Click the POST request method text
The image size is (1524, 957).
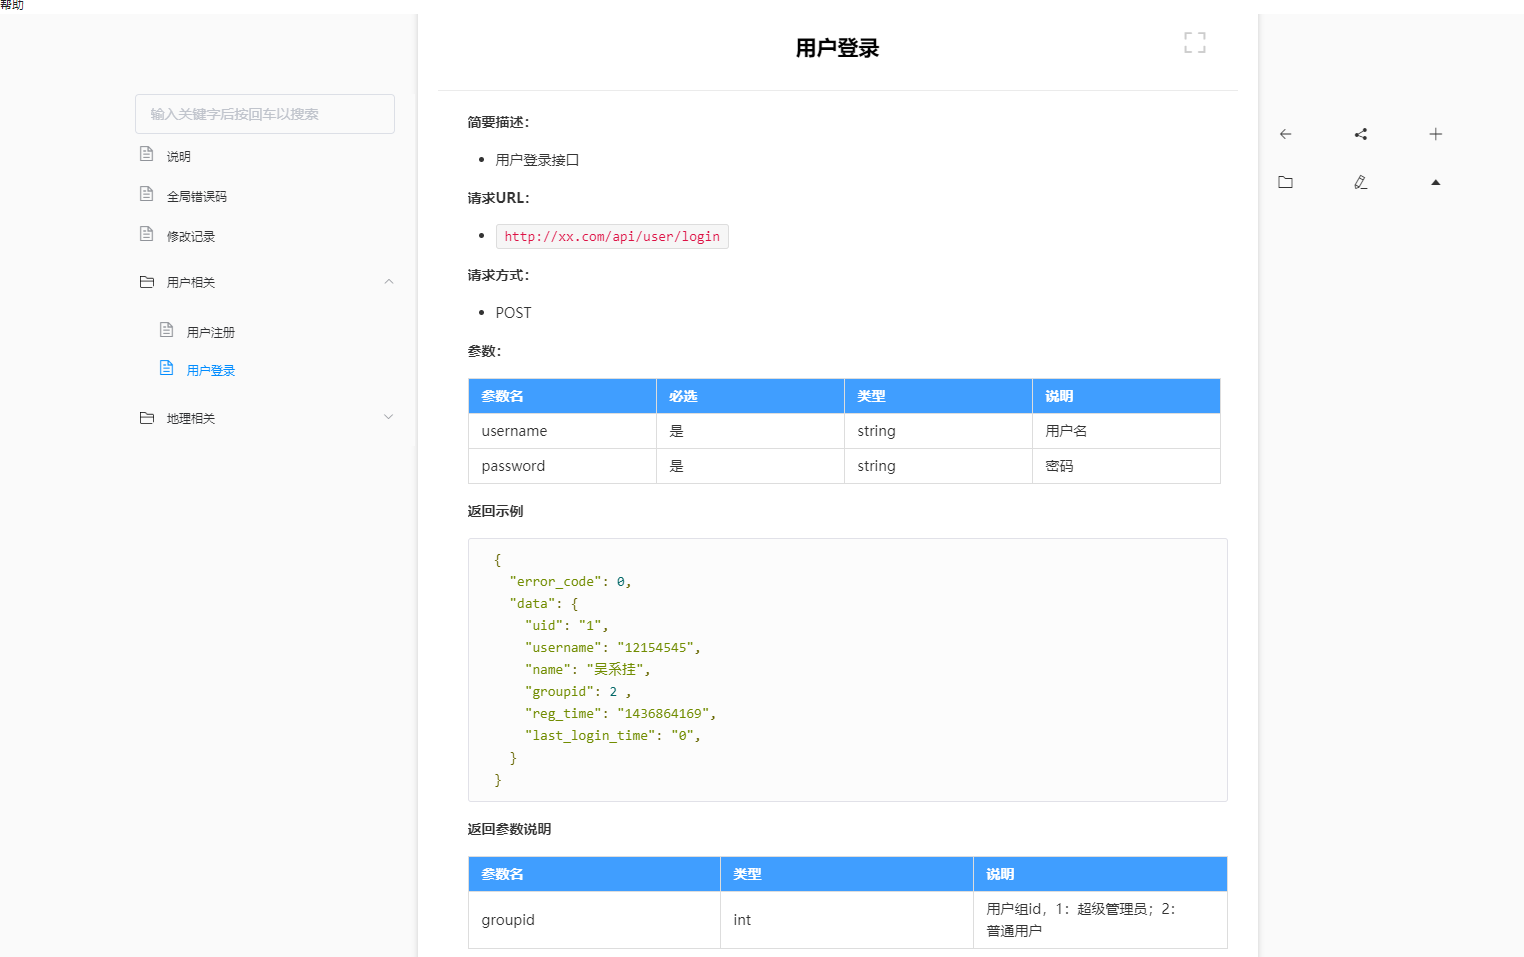pos(514,313)
